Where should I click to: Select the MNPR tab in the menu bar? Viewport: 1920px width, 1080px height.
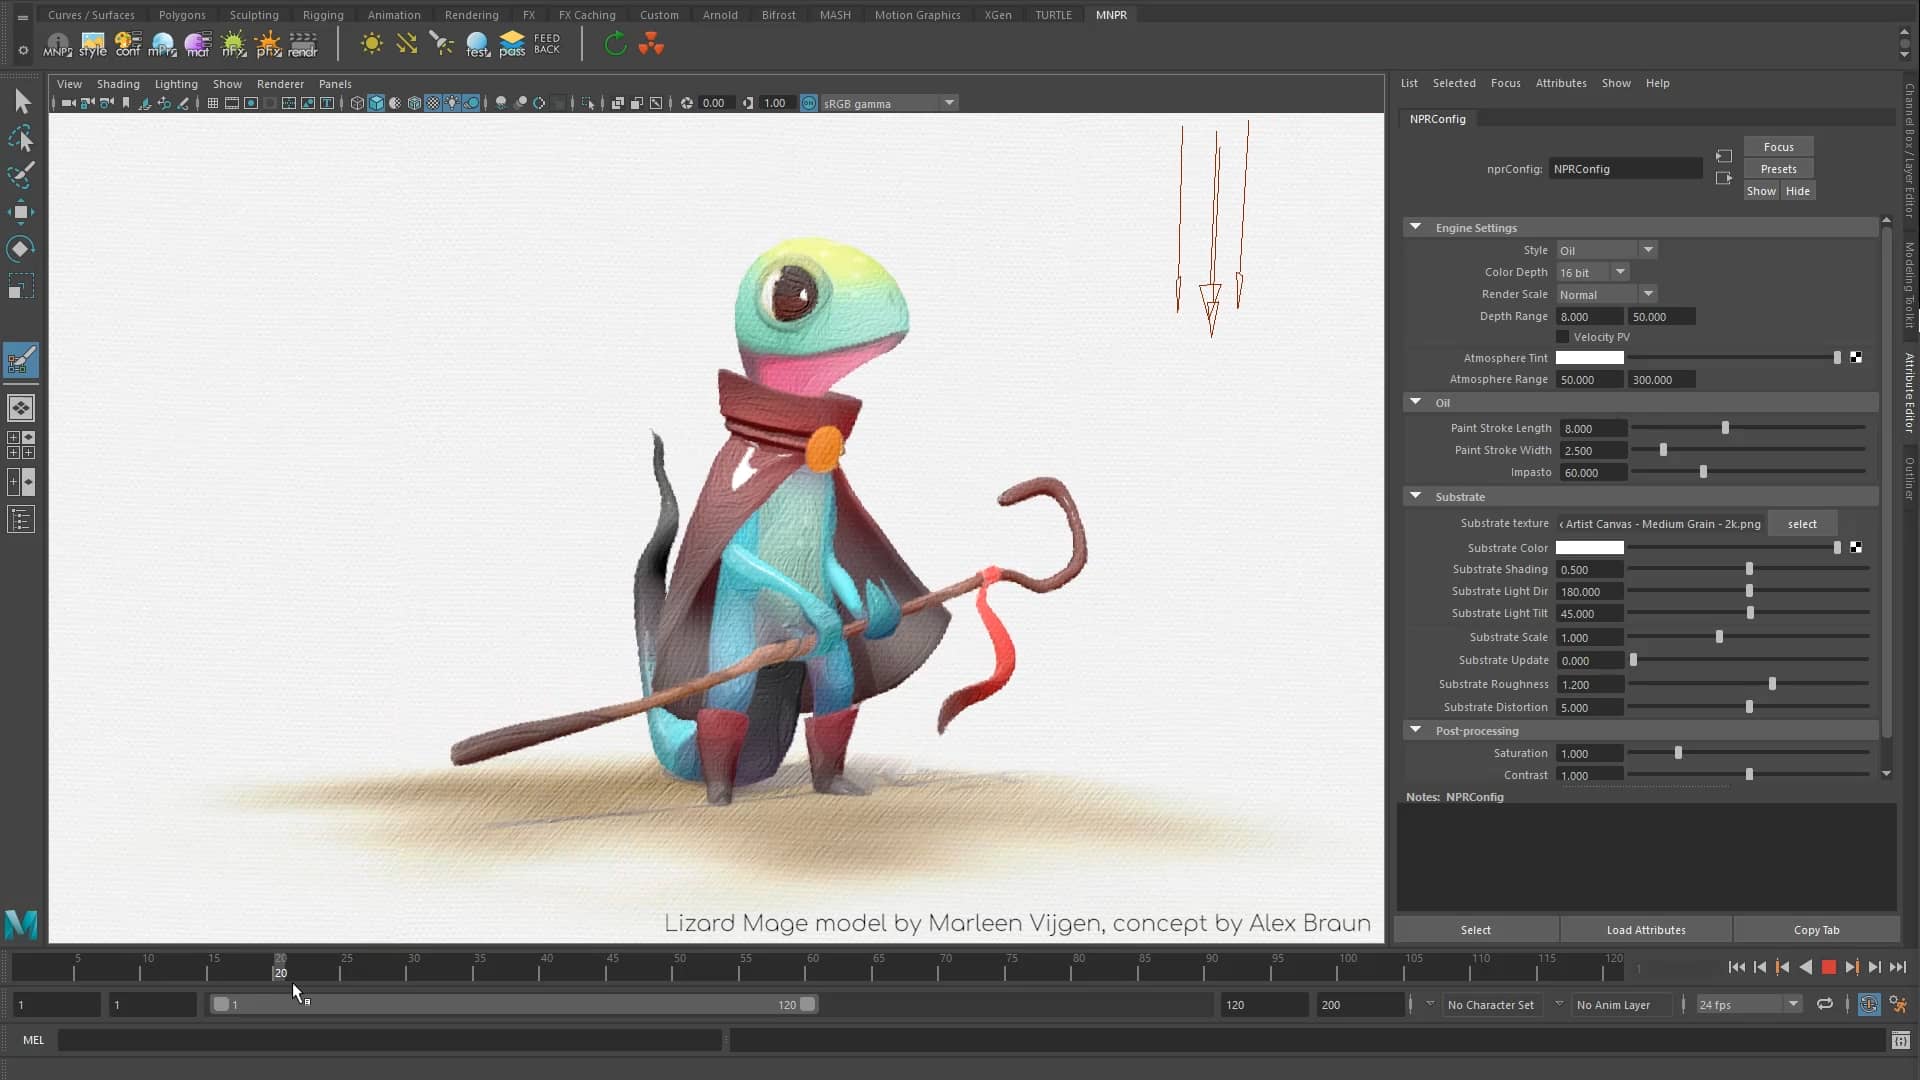[1112, 15]
